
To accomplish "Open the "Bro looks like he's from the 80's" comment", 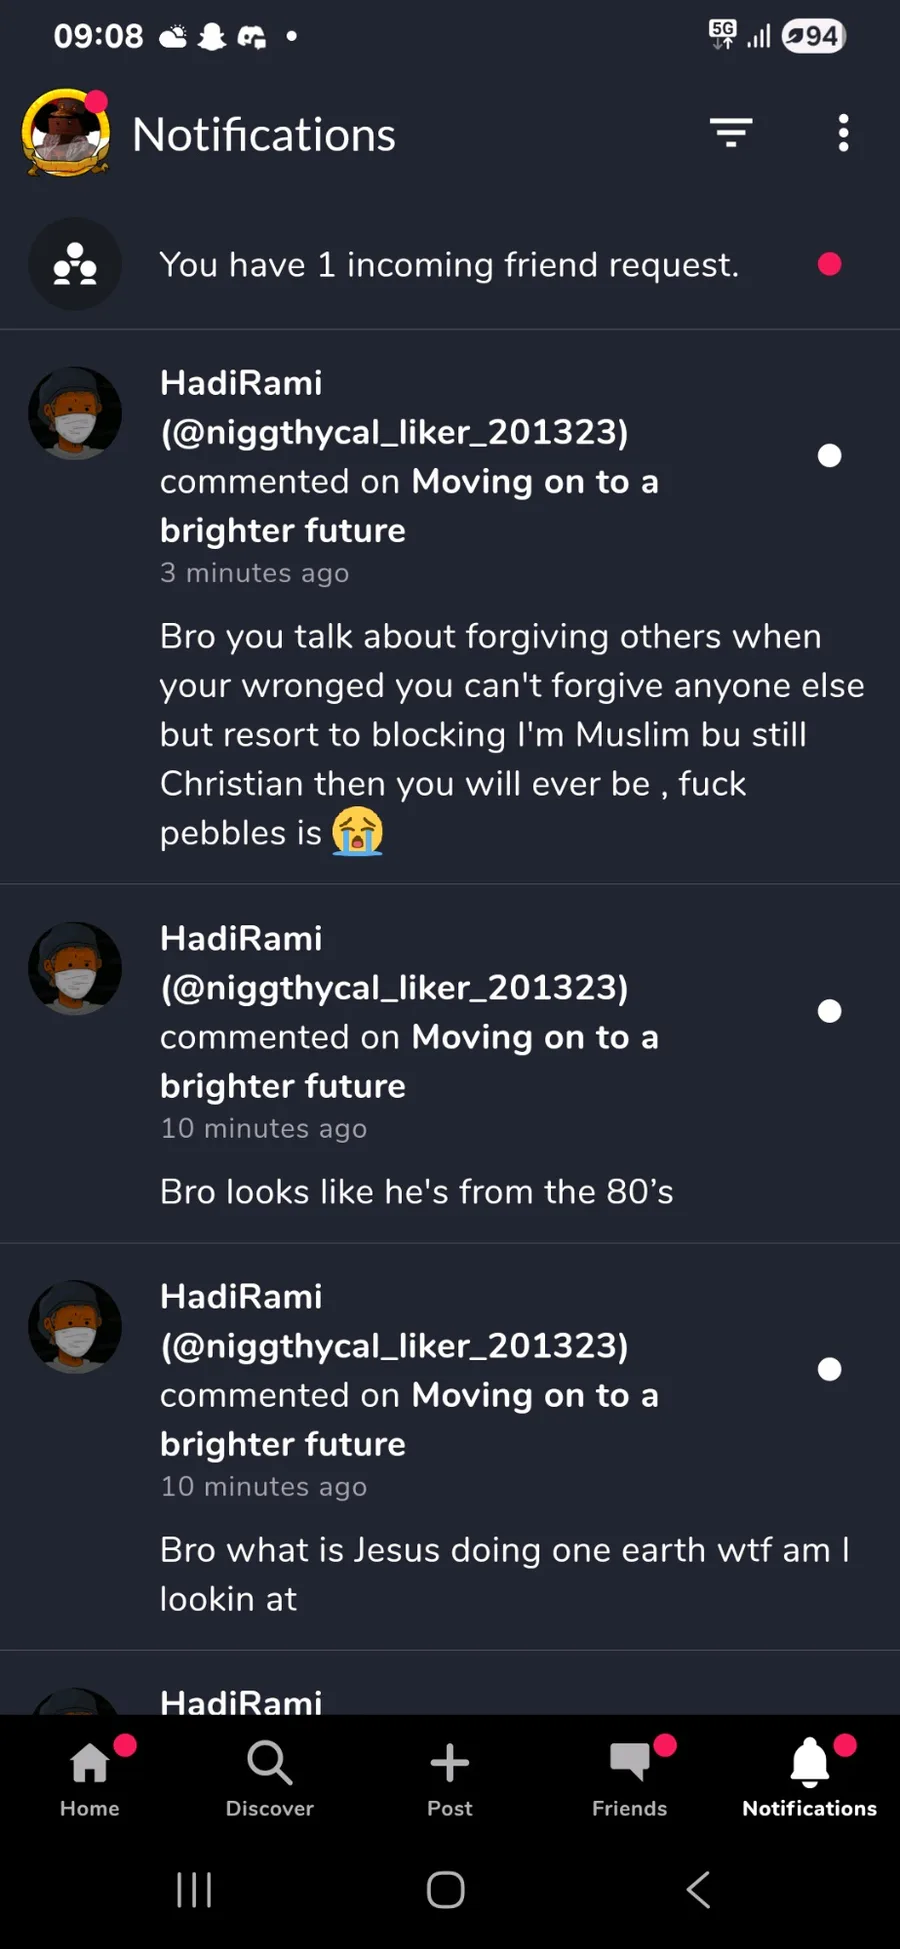I will pos(417,1192).
